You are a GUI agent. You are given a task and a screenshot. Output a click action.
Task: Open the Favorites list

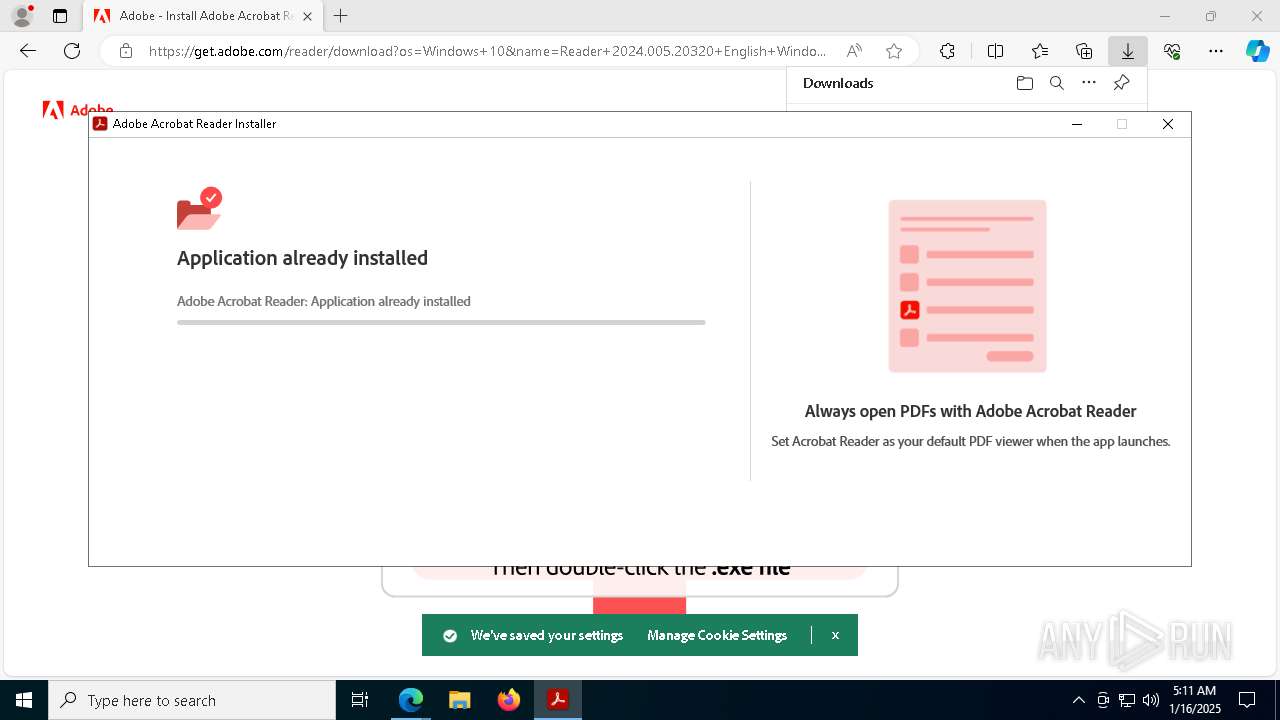coord(1040,51)
